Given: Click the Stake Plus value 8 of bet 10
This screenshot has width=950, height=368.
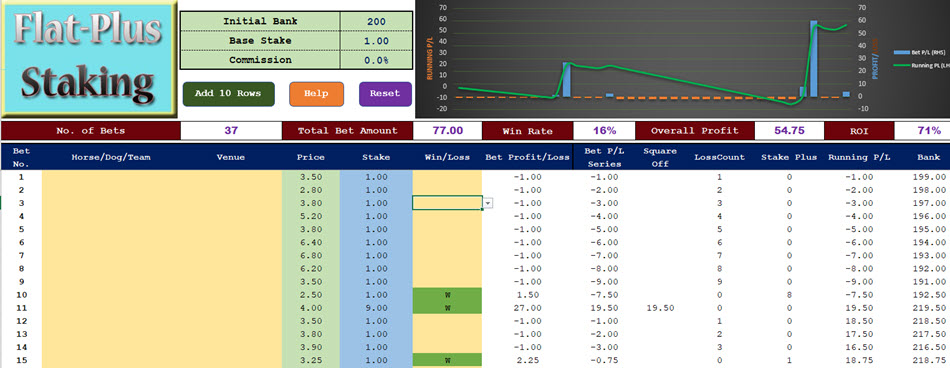Looking at the screenshot, I should click(x=789, y=295).
